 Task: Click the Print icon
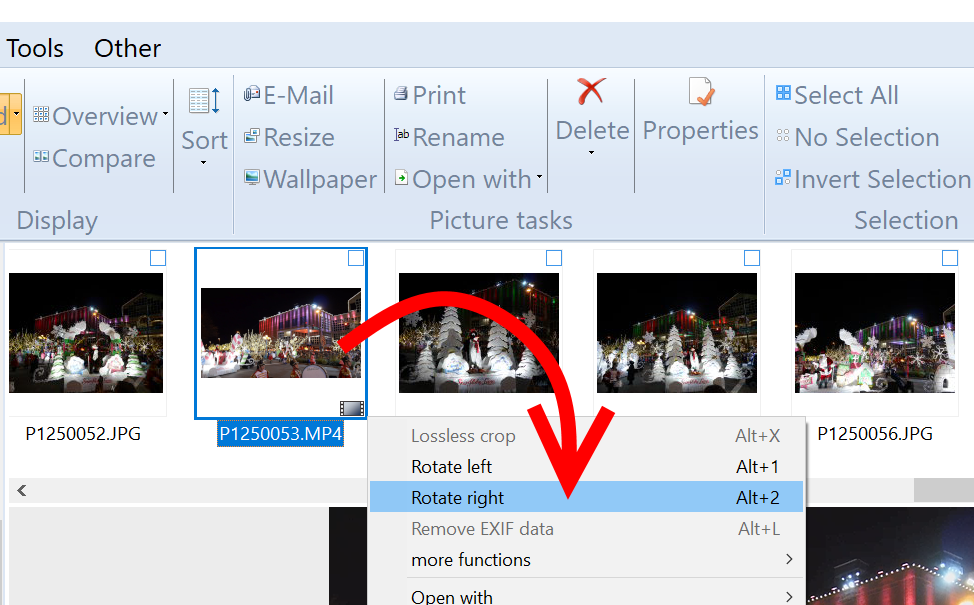click(x=401, y=95)
